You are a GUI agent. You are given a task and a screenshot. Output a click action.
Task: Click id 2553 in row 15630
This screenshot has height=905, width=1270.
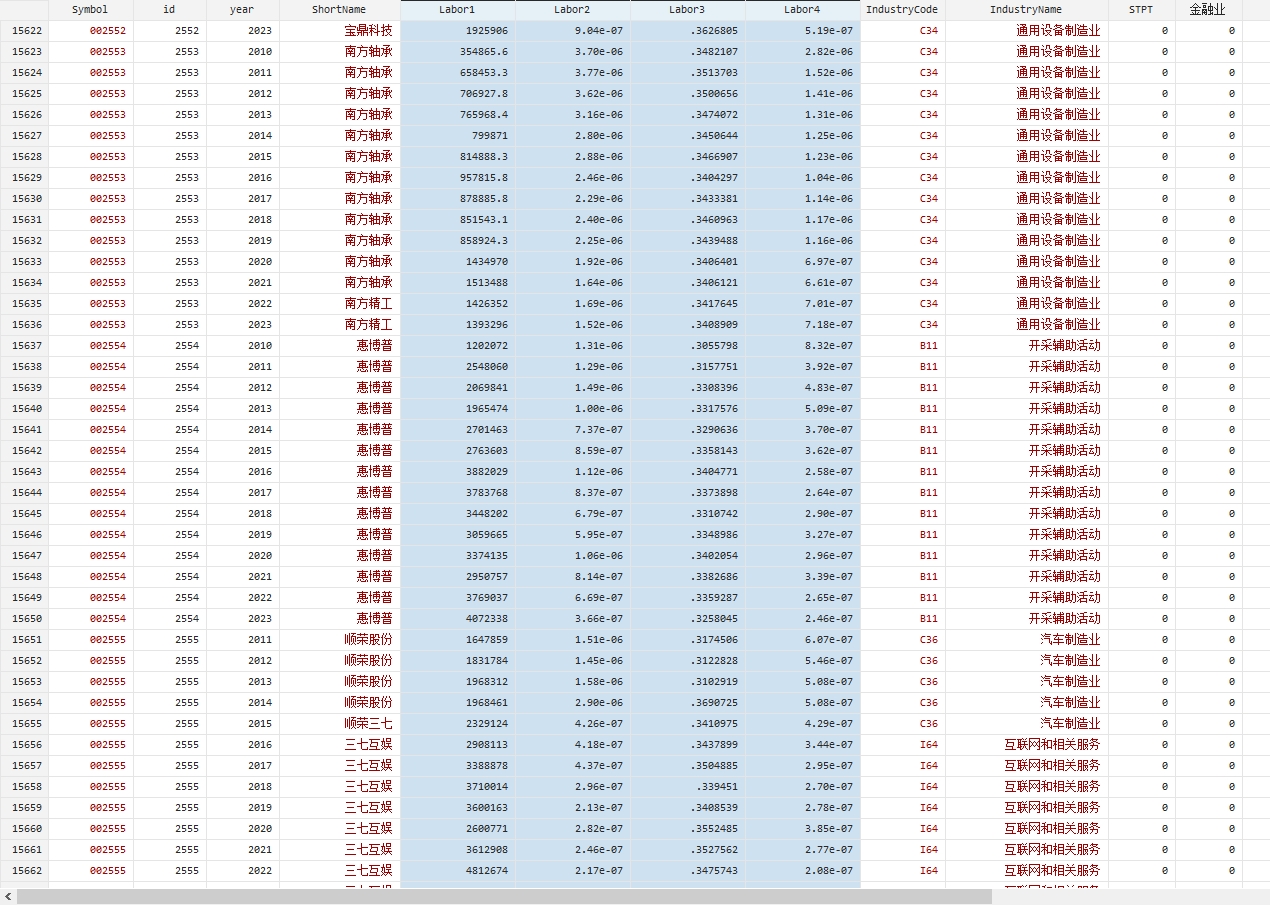(186, 199)
